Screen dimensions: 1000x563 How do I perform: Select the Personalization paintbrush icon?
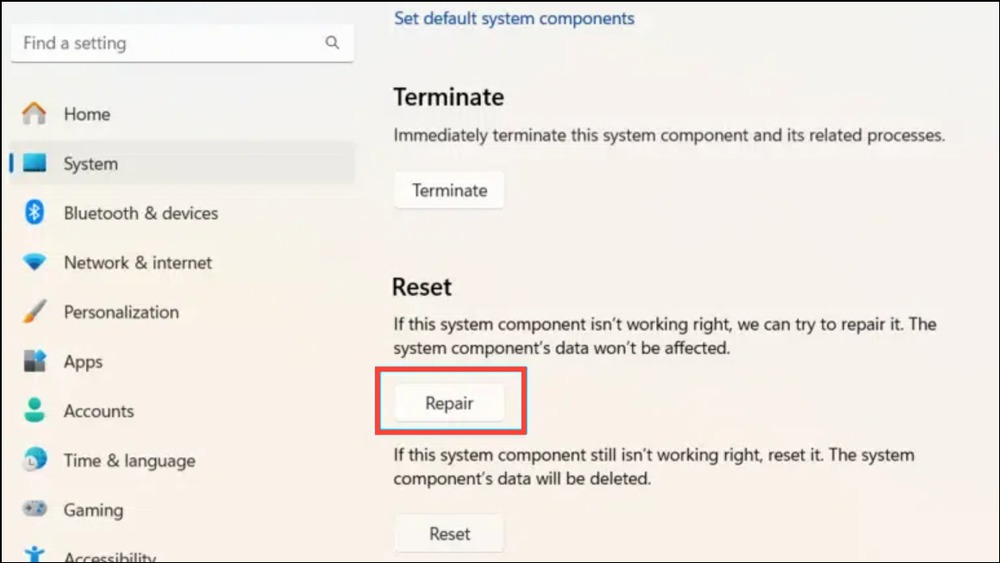(x=34, y=311)
